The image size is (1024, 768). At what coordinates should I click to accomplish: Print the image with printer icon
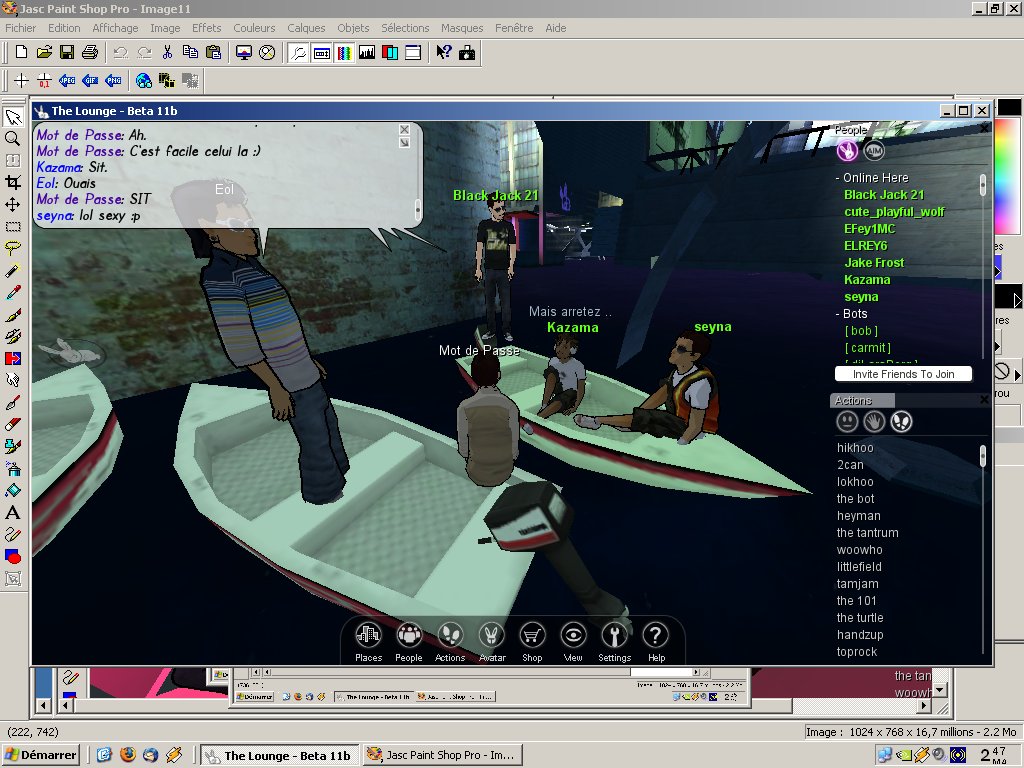tap(89, 52)
